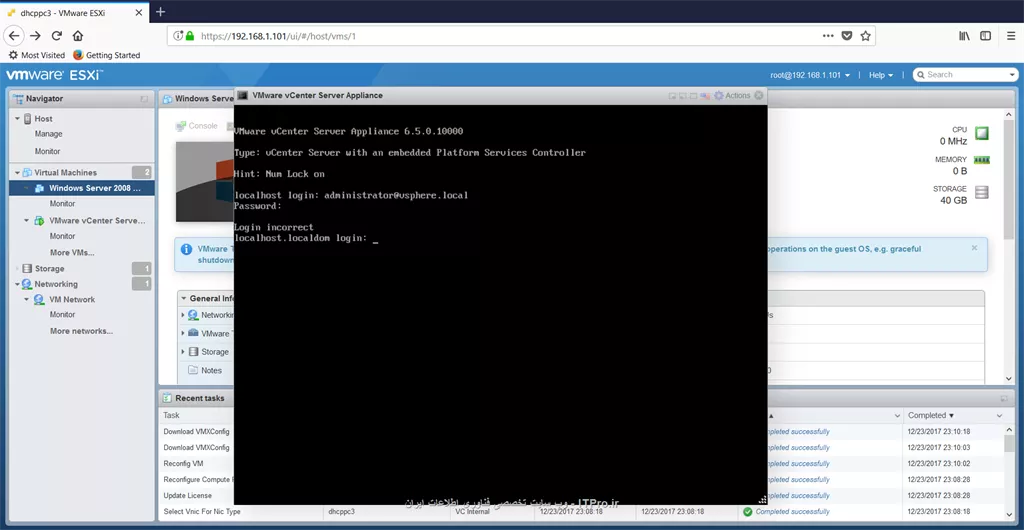Viewport: 1024px width, 530px height.
Task: Click the Notes row in General Information
Action: (212, 370)
